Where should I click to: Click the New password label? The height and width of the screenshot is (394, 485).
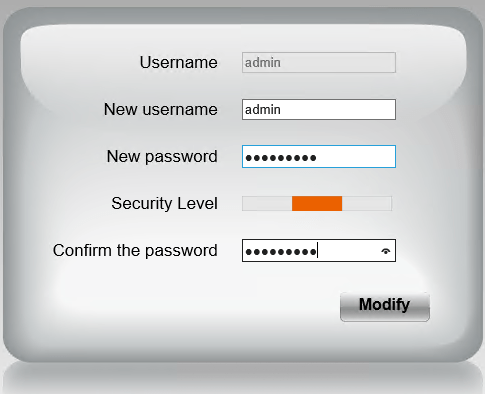(x=162, y=157)
